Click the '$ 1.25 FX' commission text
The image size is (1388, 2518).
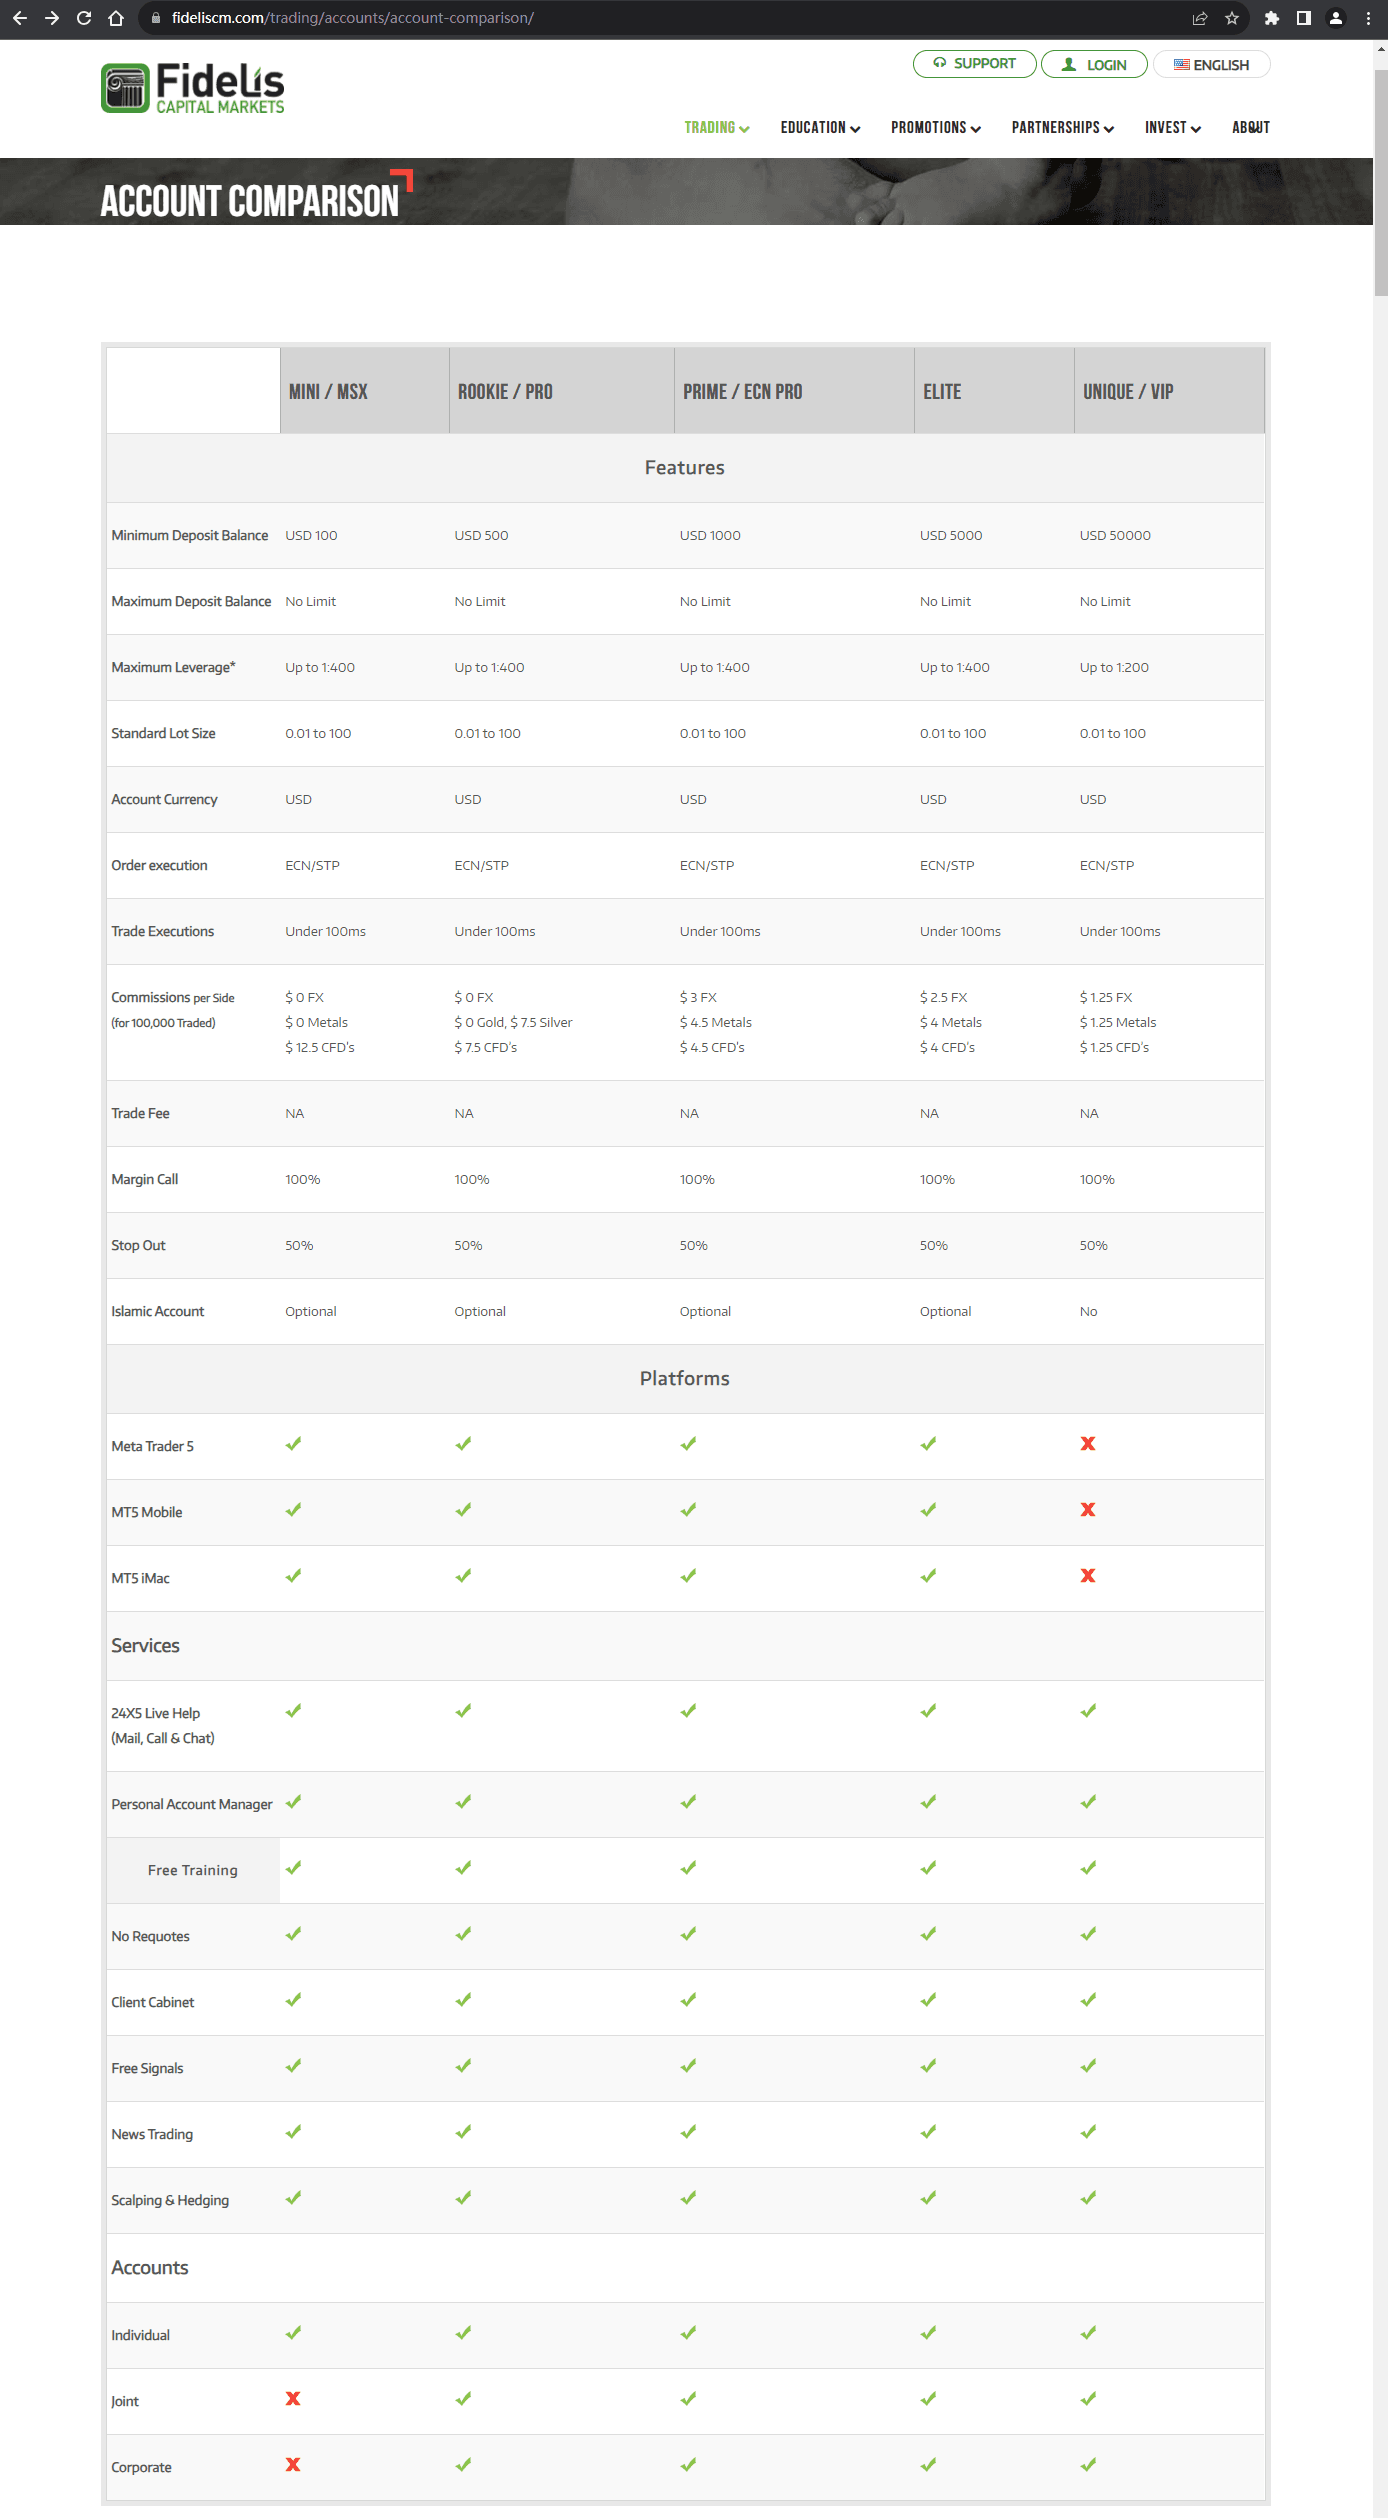(1106, 998)
